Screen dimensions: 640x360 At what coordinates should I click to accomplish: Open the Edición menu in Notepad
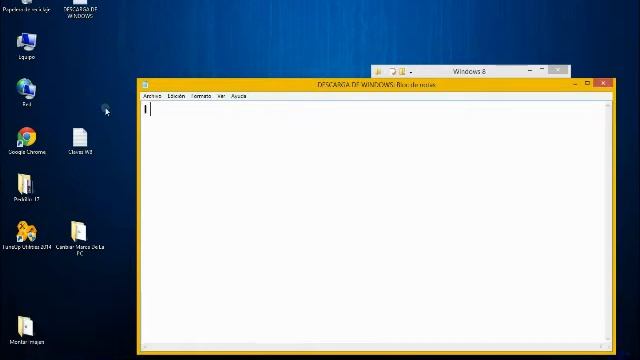176,96
